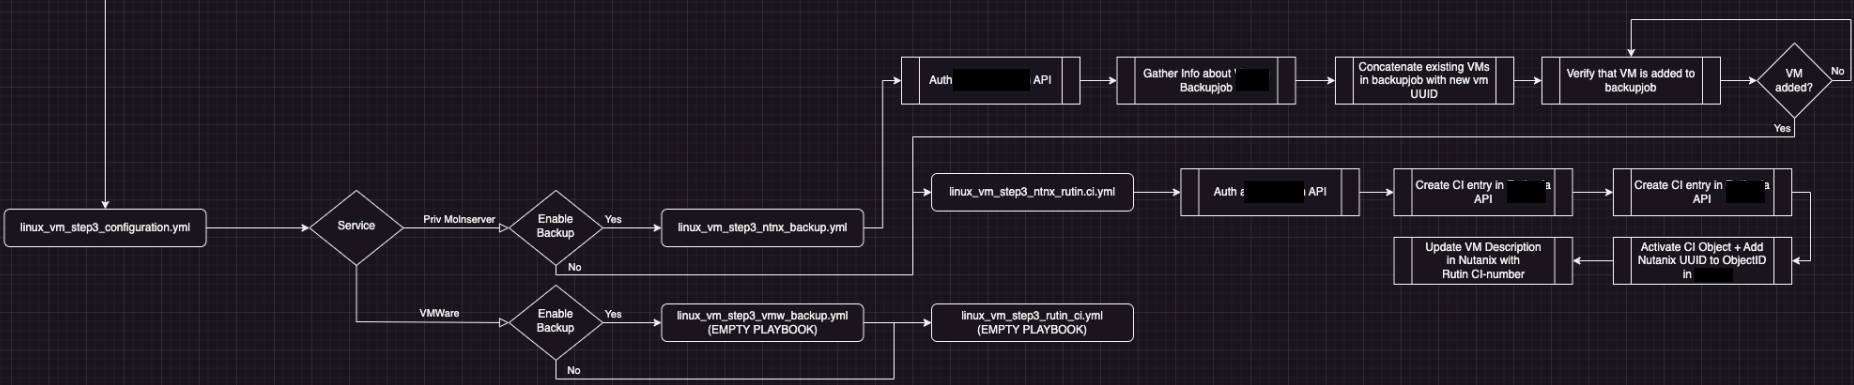The width and height of the screenshot is (1854, 385).
Task: Click the VMWare edge label
Action: (439, 313)
